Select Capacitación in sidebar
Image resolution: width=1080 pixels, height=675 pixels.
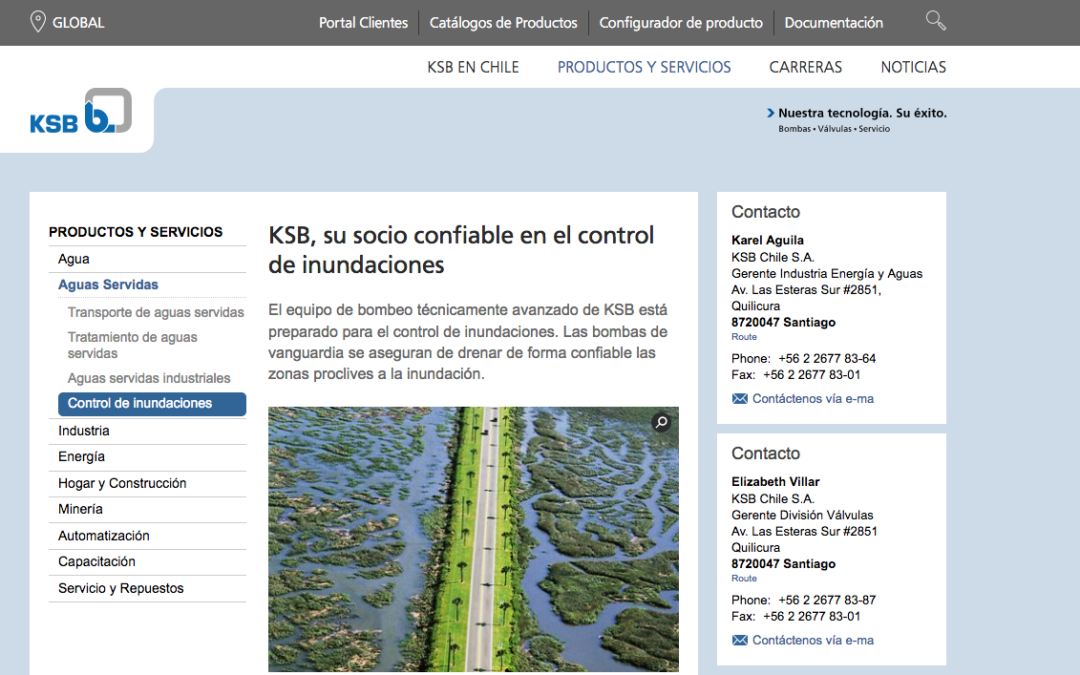(96, 561)
